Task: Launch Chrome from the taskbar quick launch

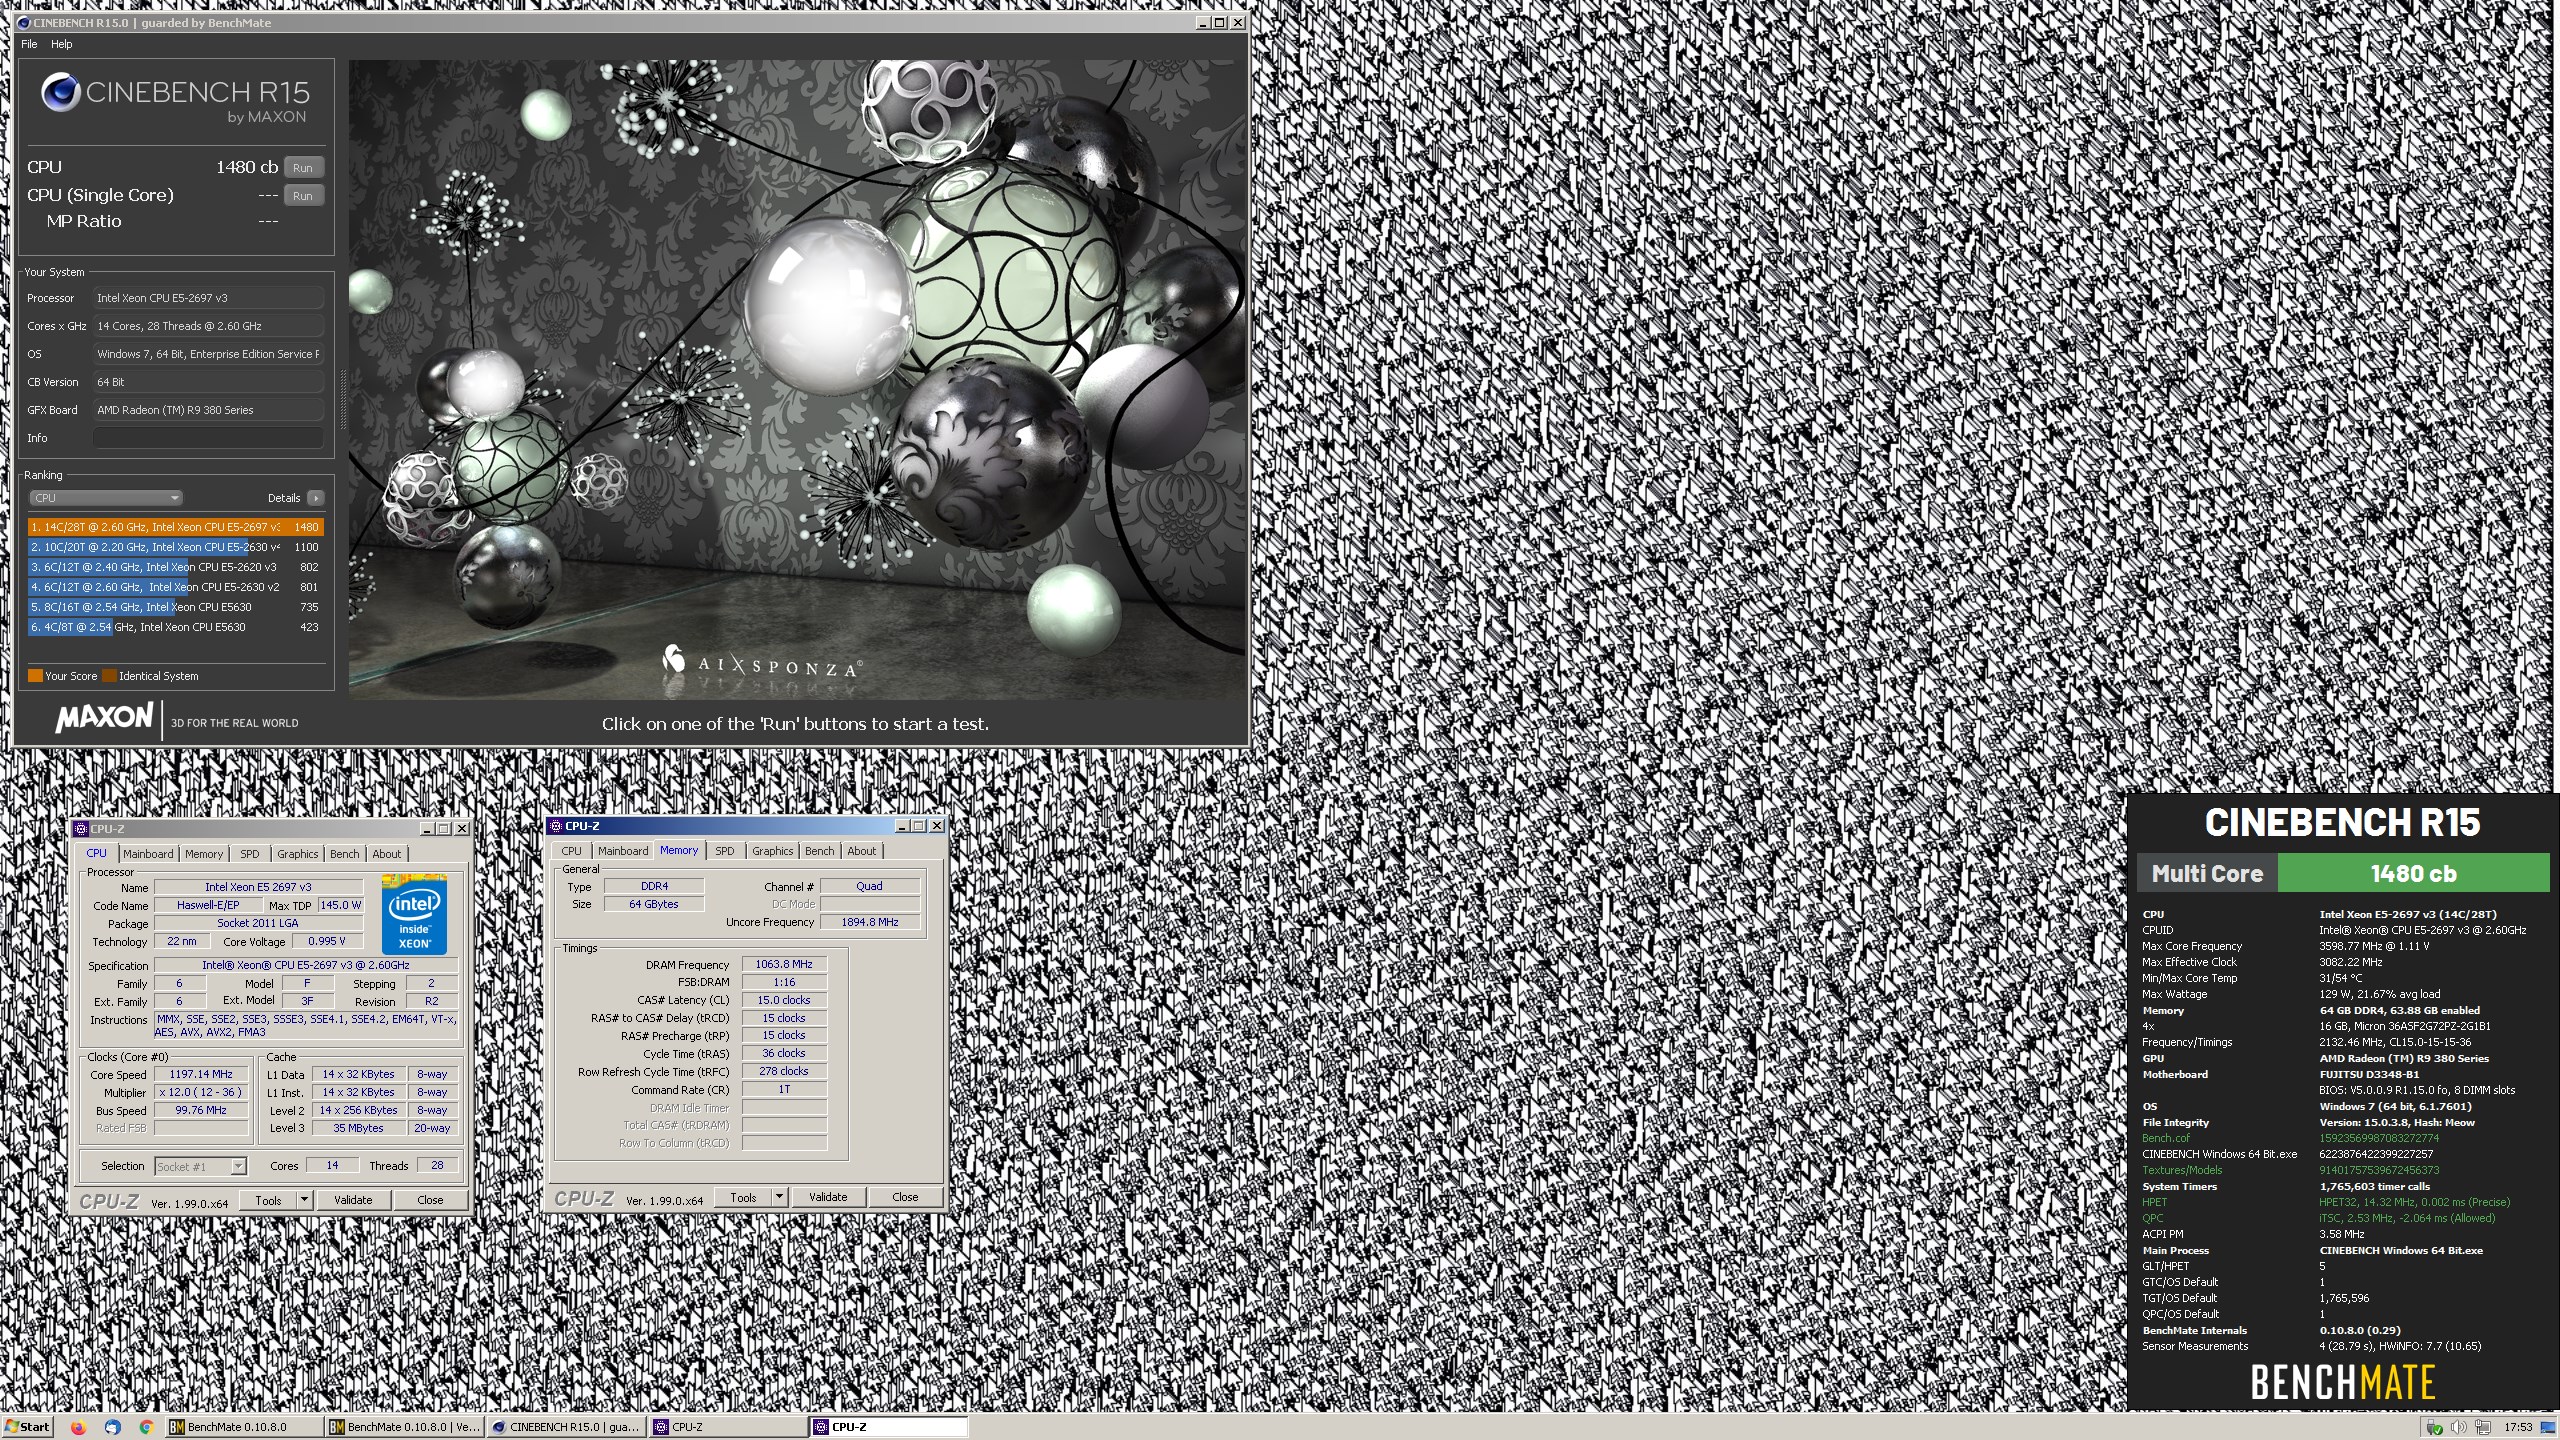Action: point(146,1427)
